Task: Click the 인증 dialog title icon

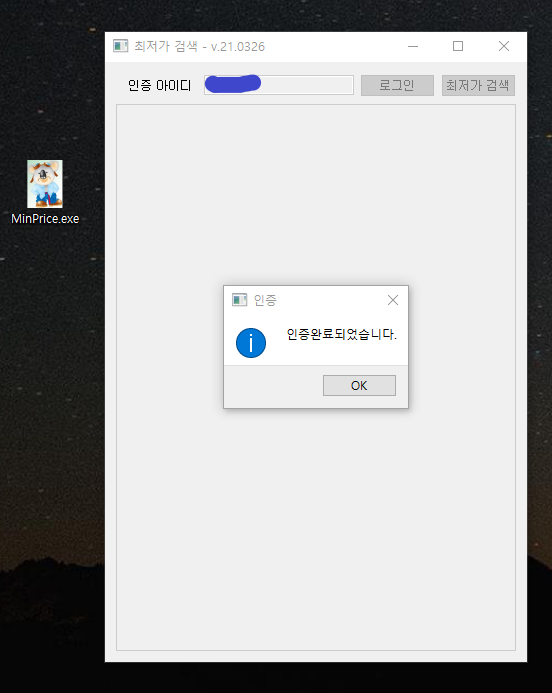Action: (x=240, y=300)
